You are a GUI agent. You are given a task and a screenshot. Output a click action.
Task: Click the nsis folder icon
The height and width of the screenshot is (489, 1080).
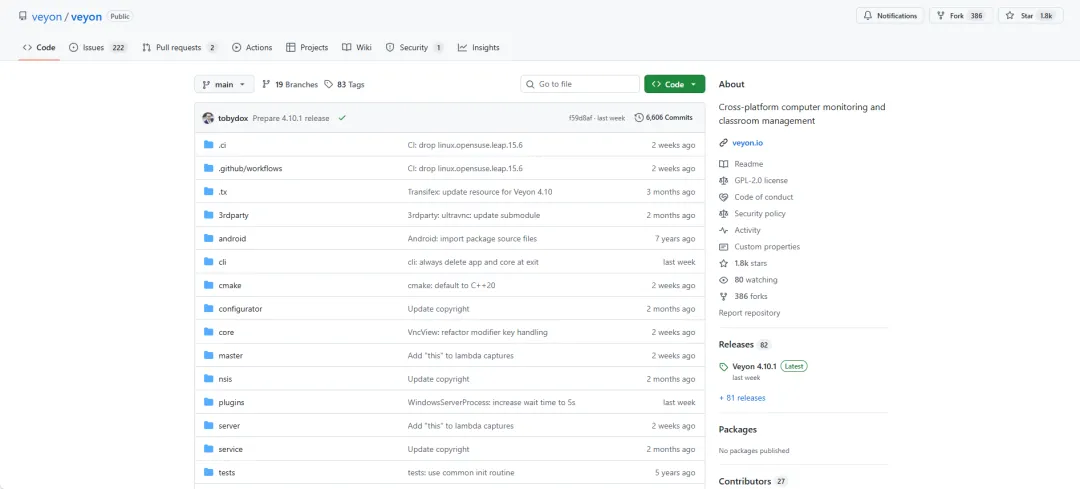tap(209, 379)
